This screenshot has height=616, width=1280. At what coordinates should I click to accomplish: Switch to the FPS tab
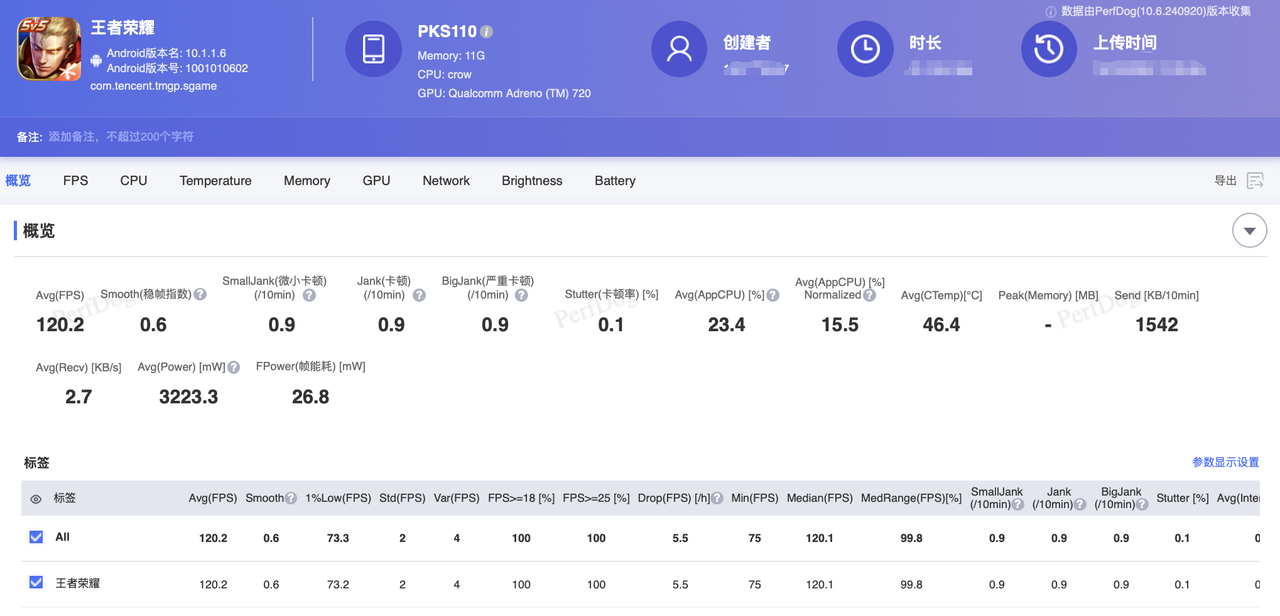click(75, 181)
